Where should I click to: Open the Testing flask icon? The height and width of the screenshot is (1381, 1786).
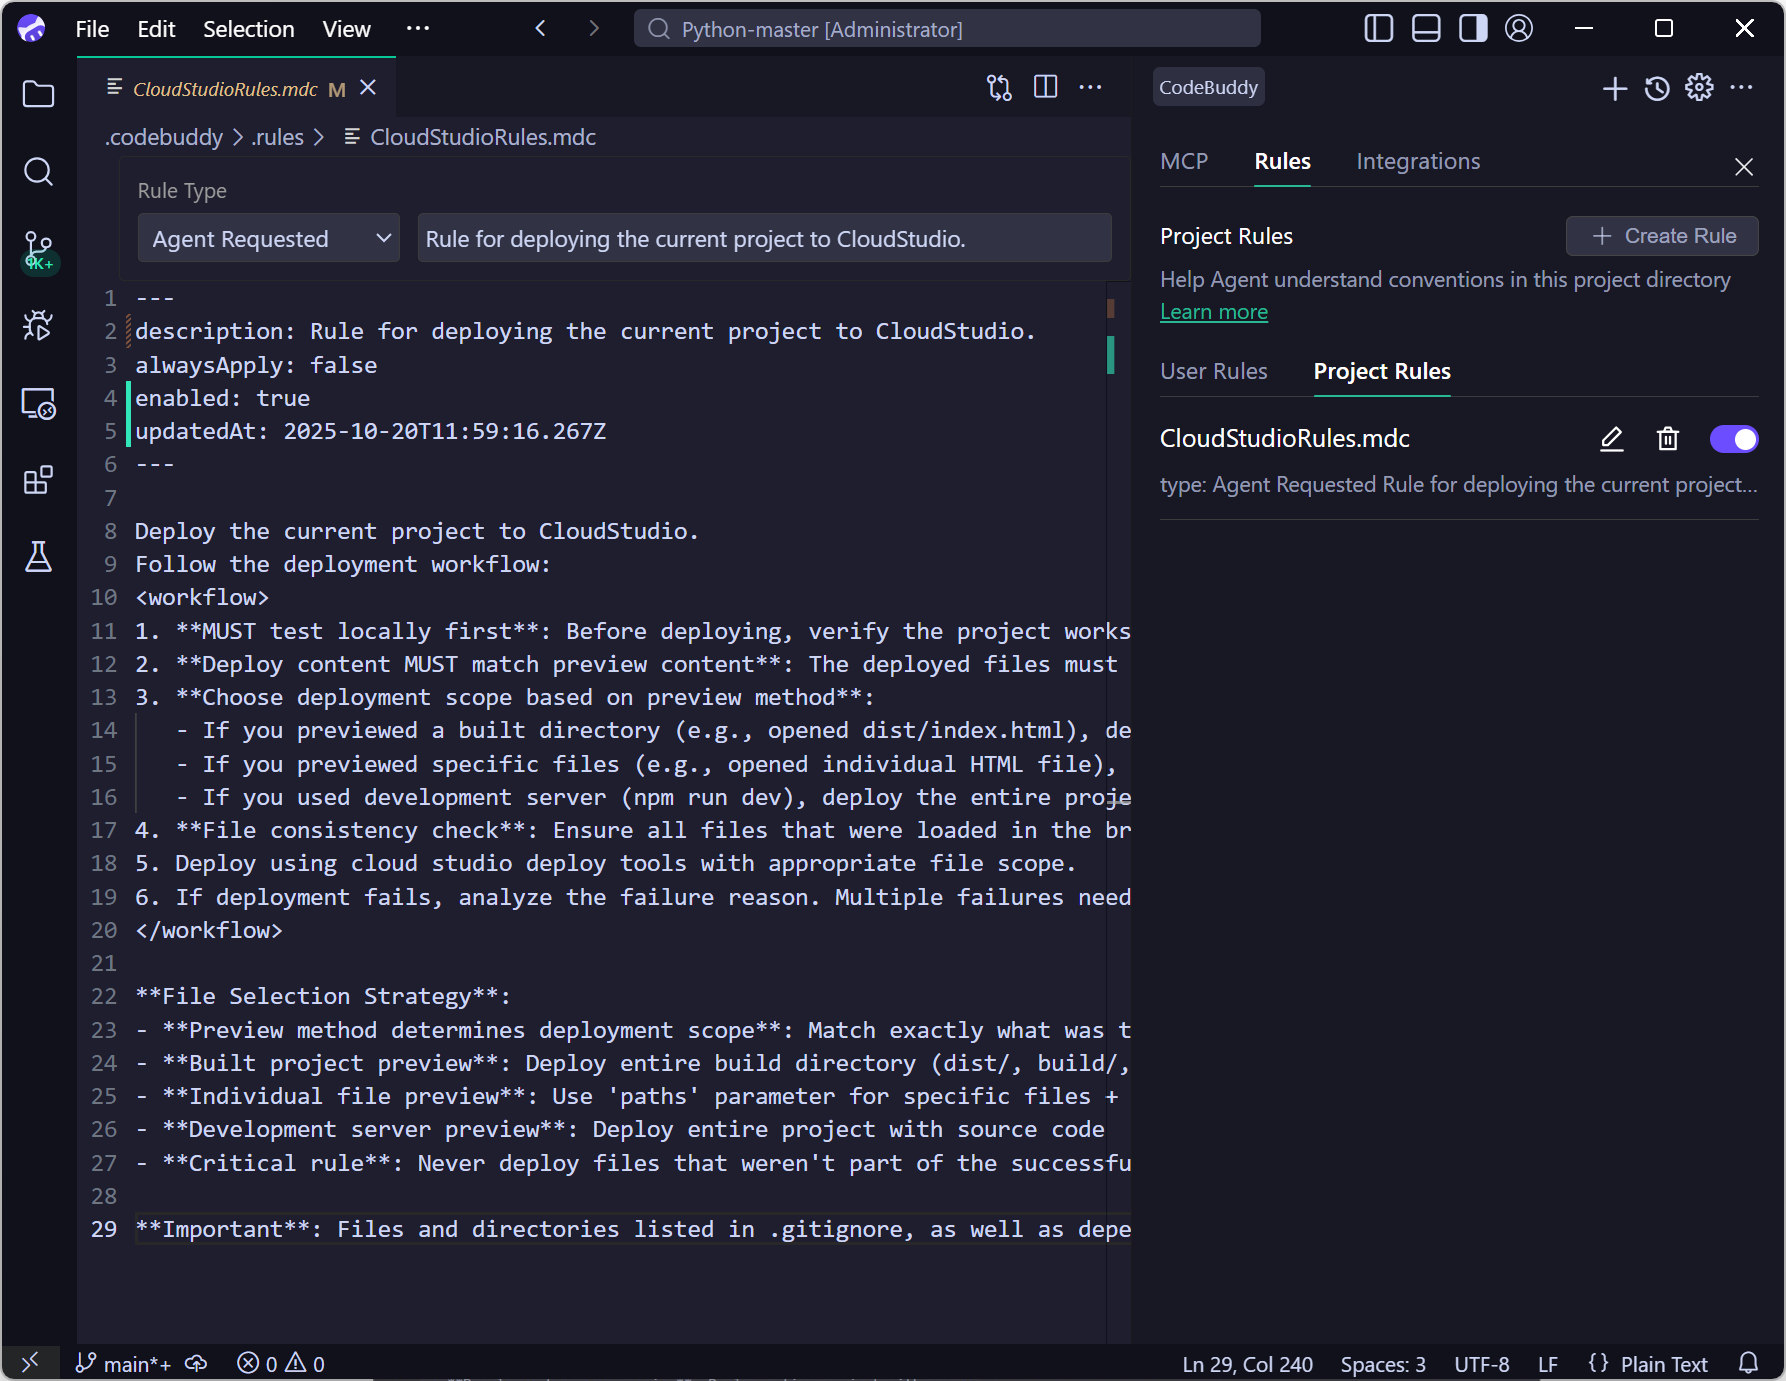38,557
